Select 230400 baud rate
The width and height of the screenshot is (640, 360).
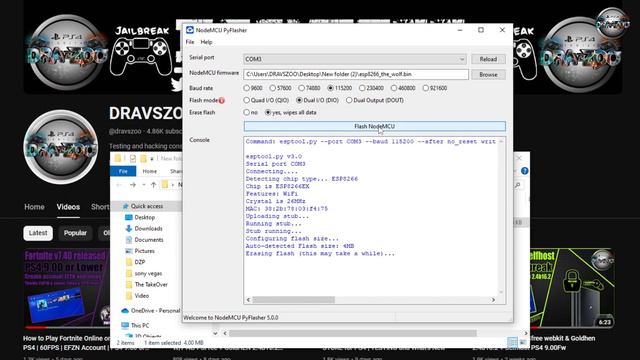(x=371, y=88)
